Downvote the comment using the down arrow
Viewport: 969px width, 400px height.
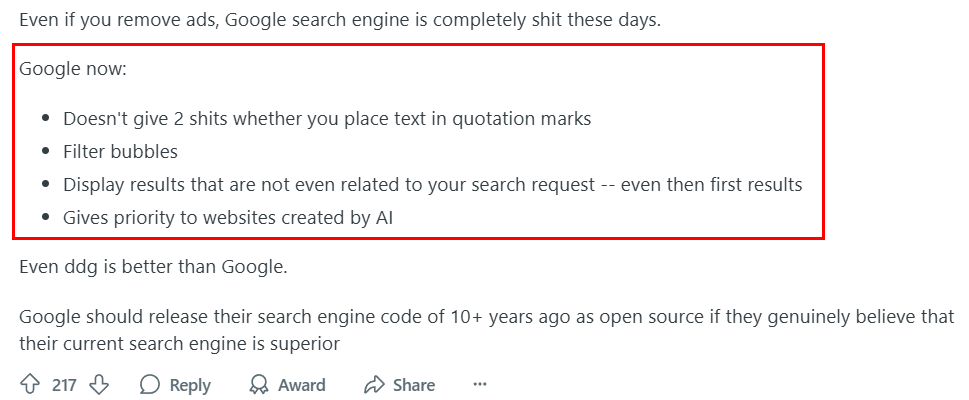pos(99,385)
